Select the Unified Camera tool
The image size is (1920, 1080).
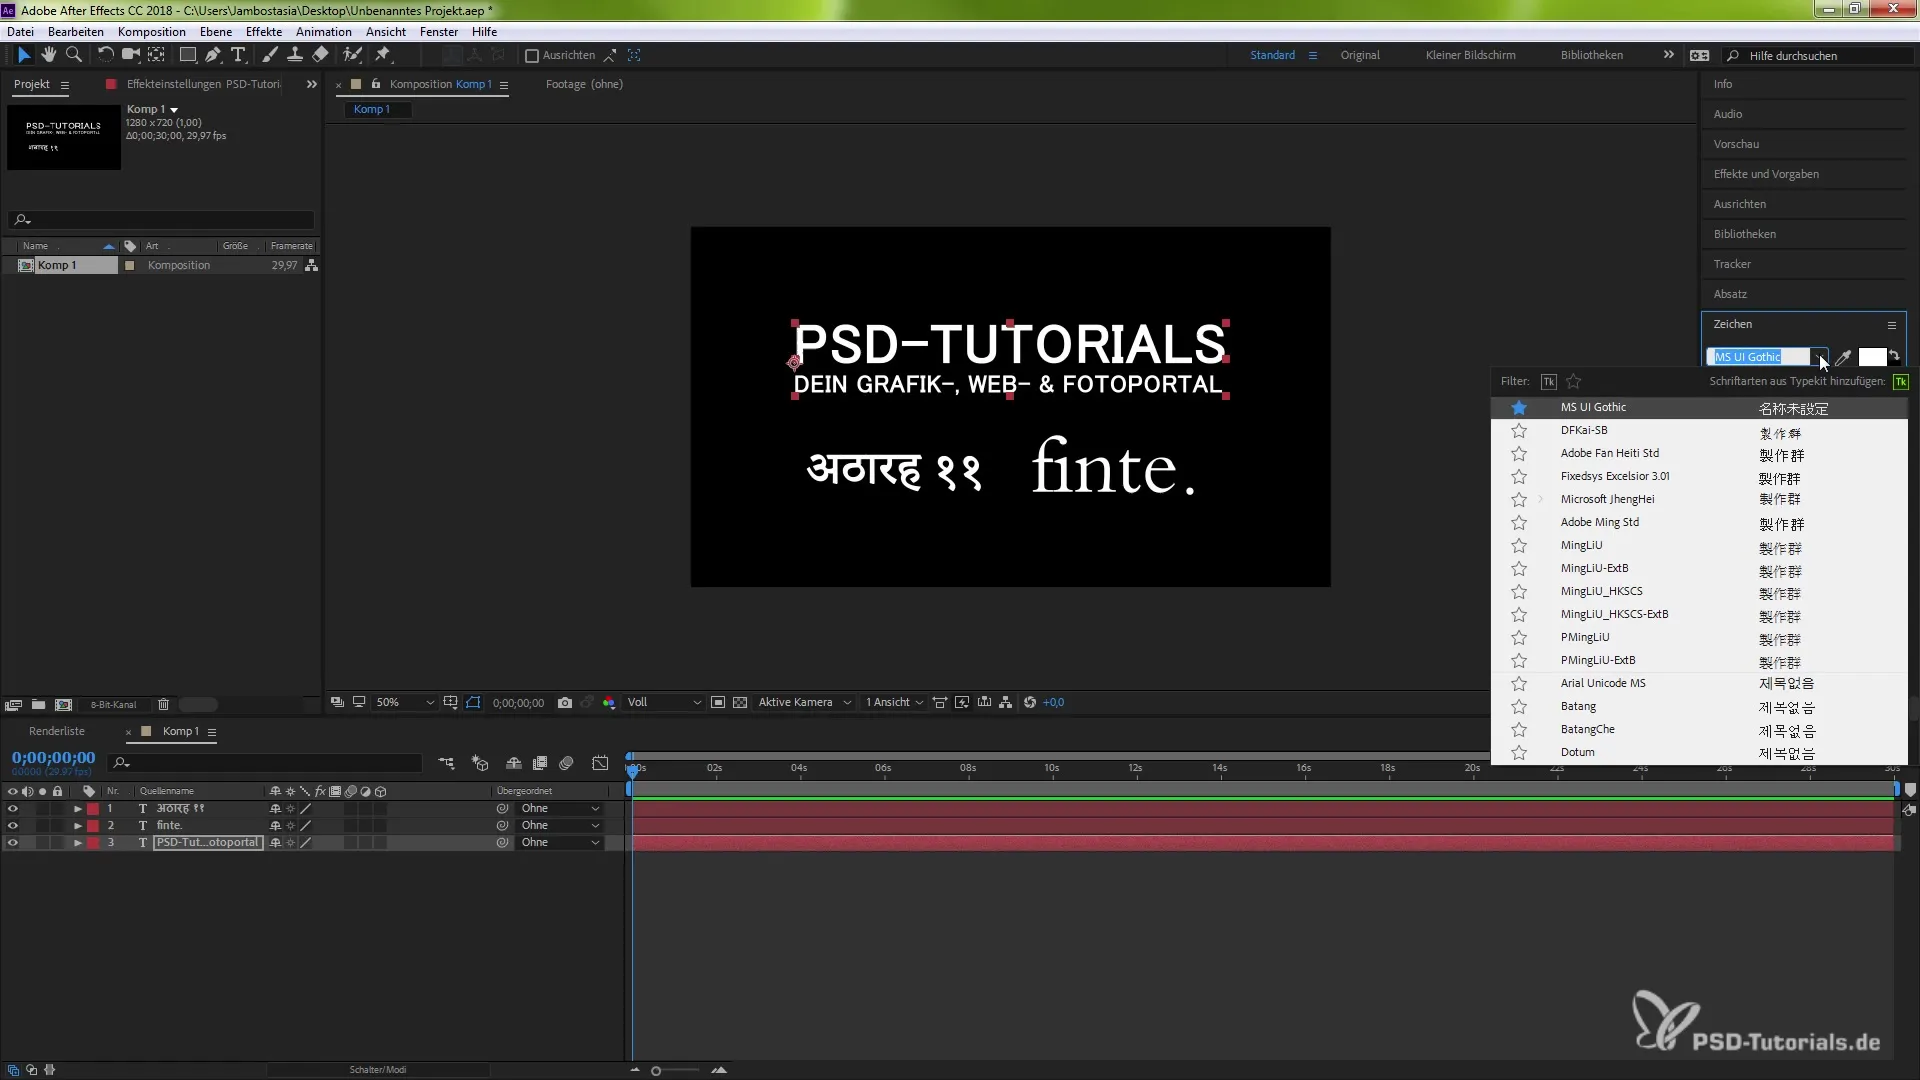(x=131, y=55)
